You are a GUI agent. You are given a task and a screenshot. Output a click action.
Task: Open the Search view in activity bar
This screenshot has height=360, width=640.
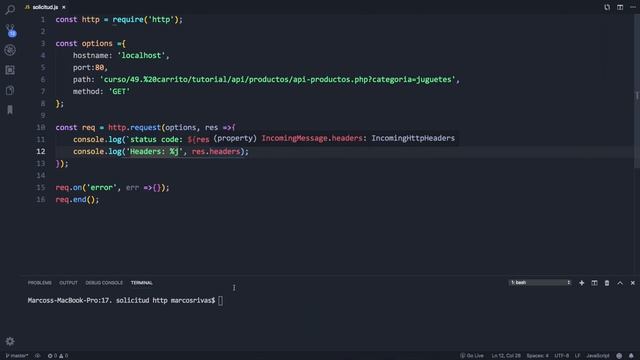point(10,10)
